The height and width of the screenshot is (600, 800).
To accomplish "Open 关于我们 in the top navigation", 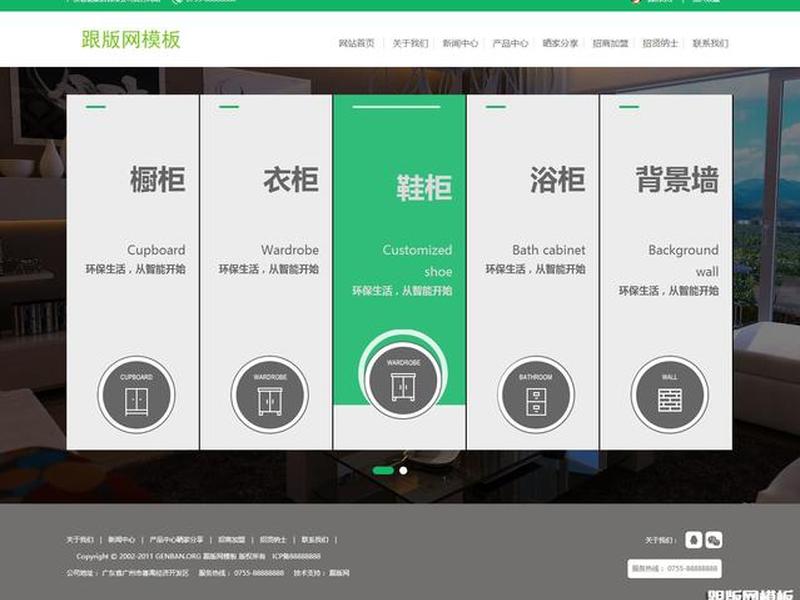I will point(410,43).
